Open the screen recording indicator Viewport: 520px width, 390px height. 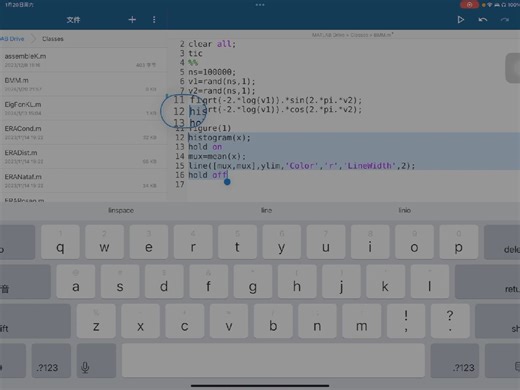(x=469, y=5)
